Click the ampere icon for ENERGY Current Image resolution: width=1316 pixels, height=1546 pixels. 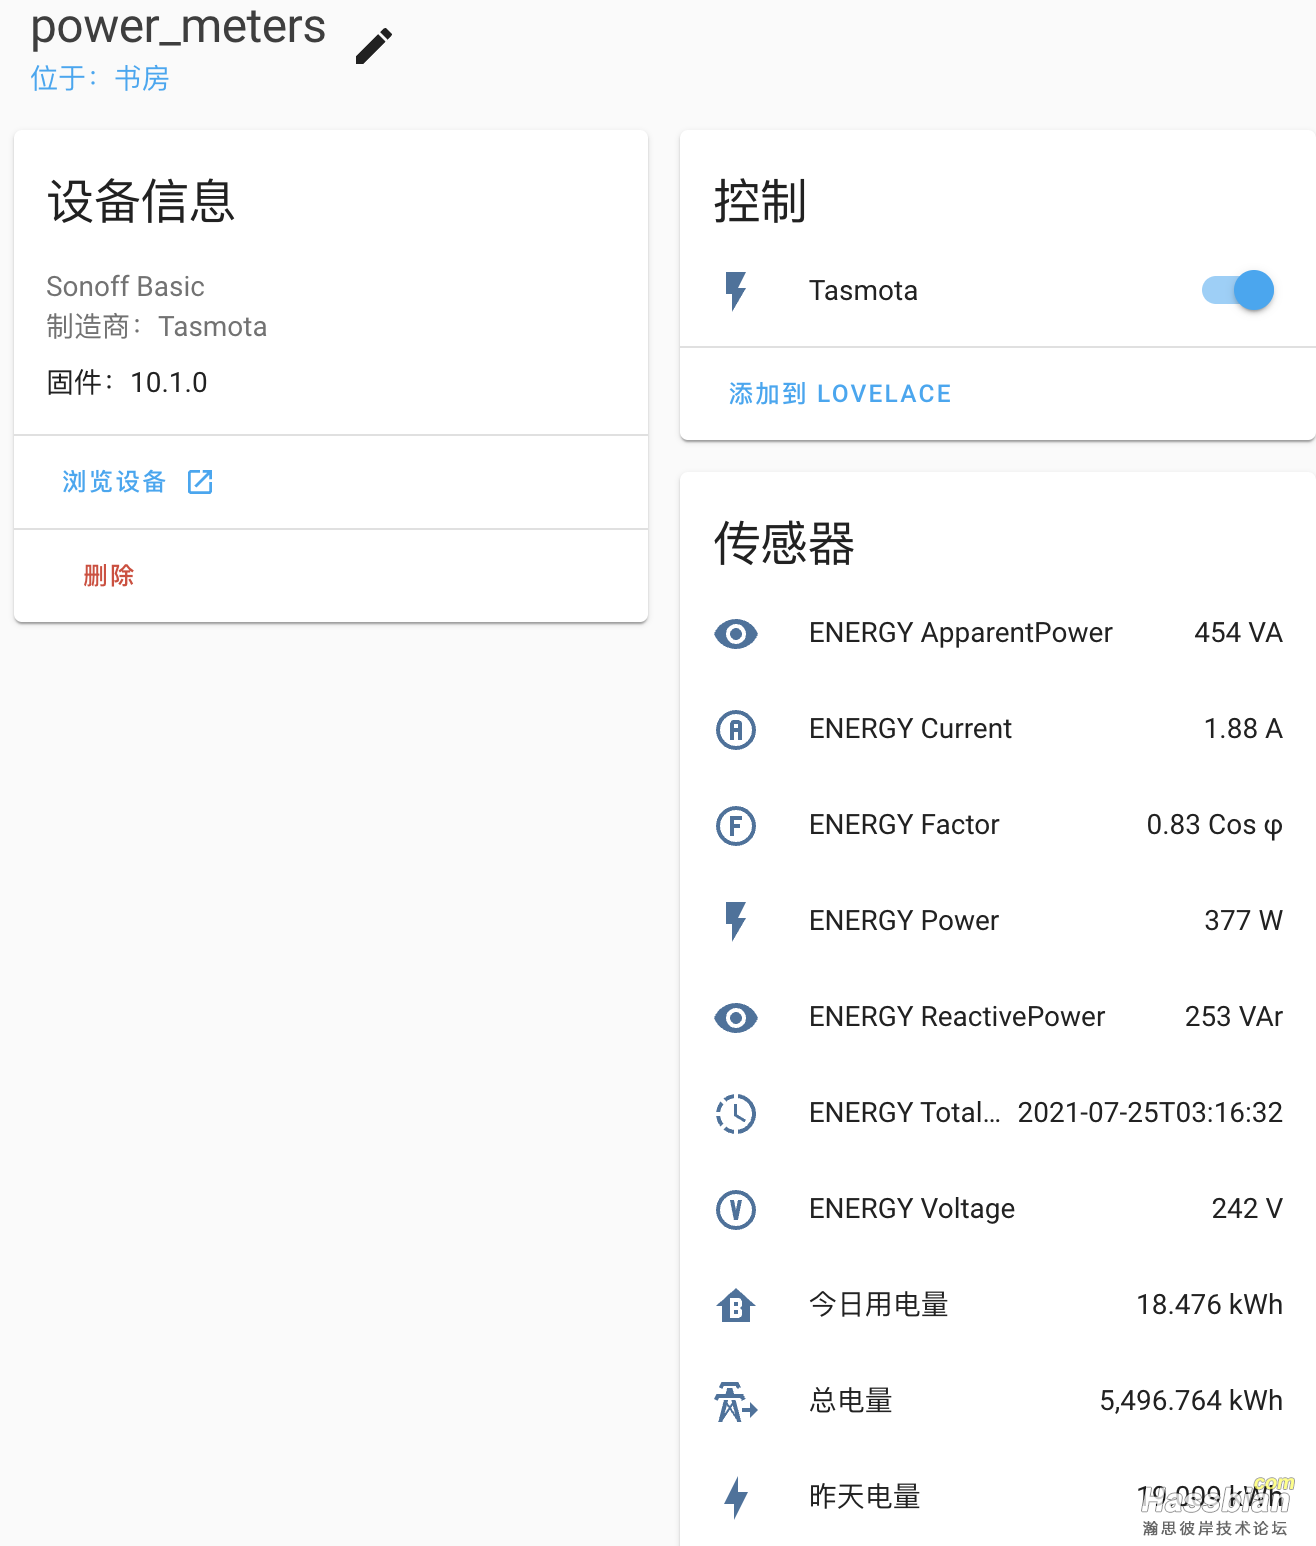click(736, 729)
